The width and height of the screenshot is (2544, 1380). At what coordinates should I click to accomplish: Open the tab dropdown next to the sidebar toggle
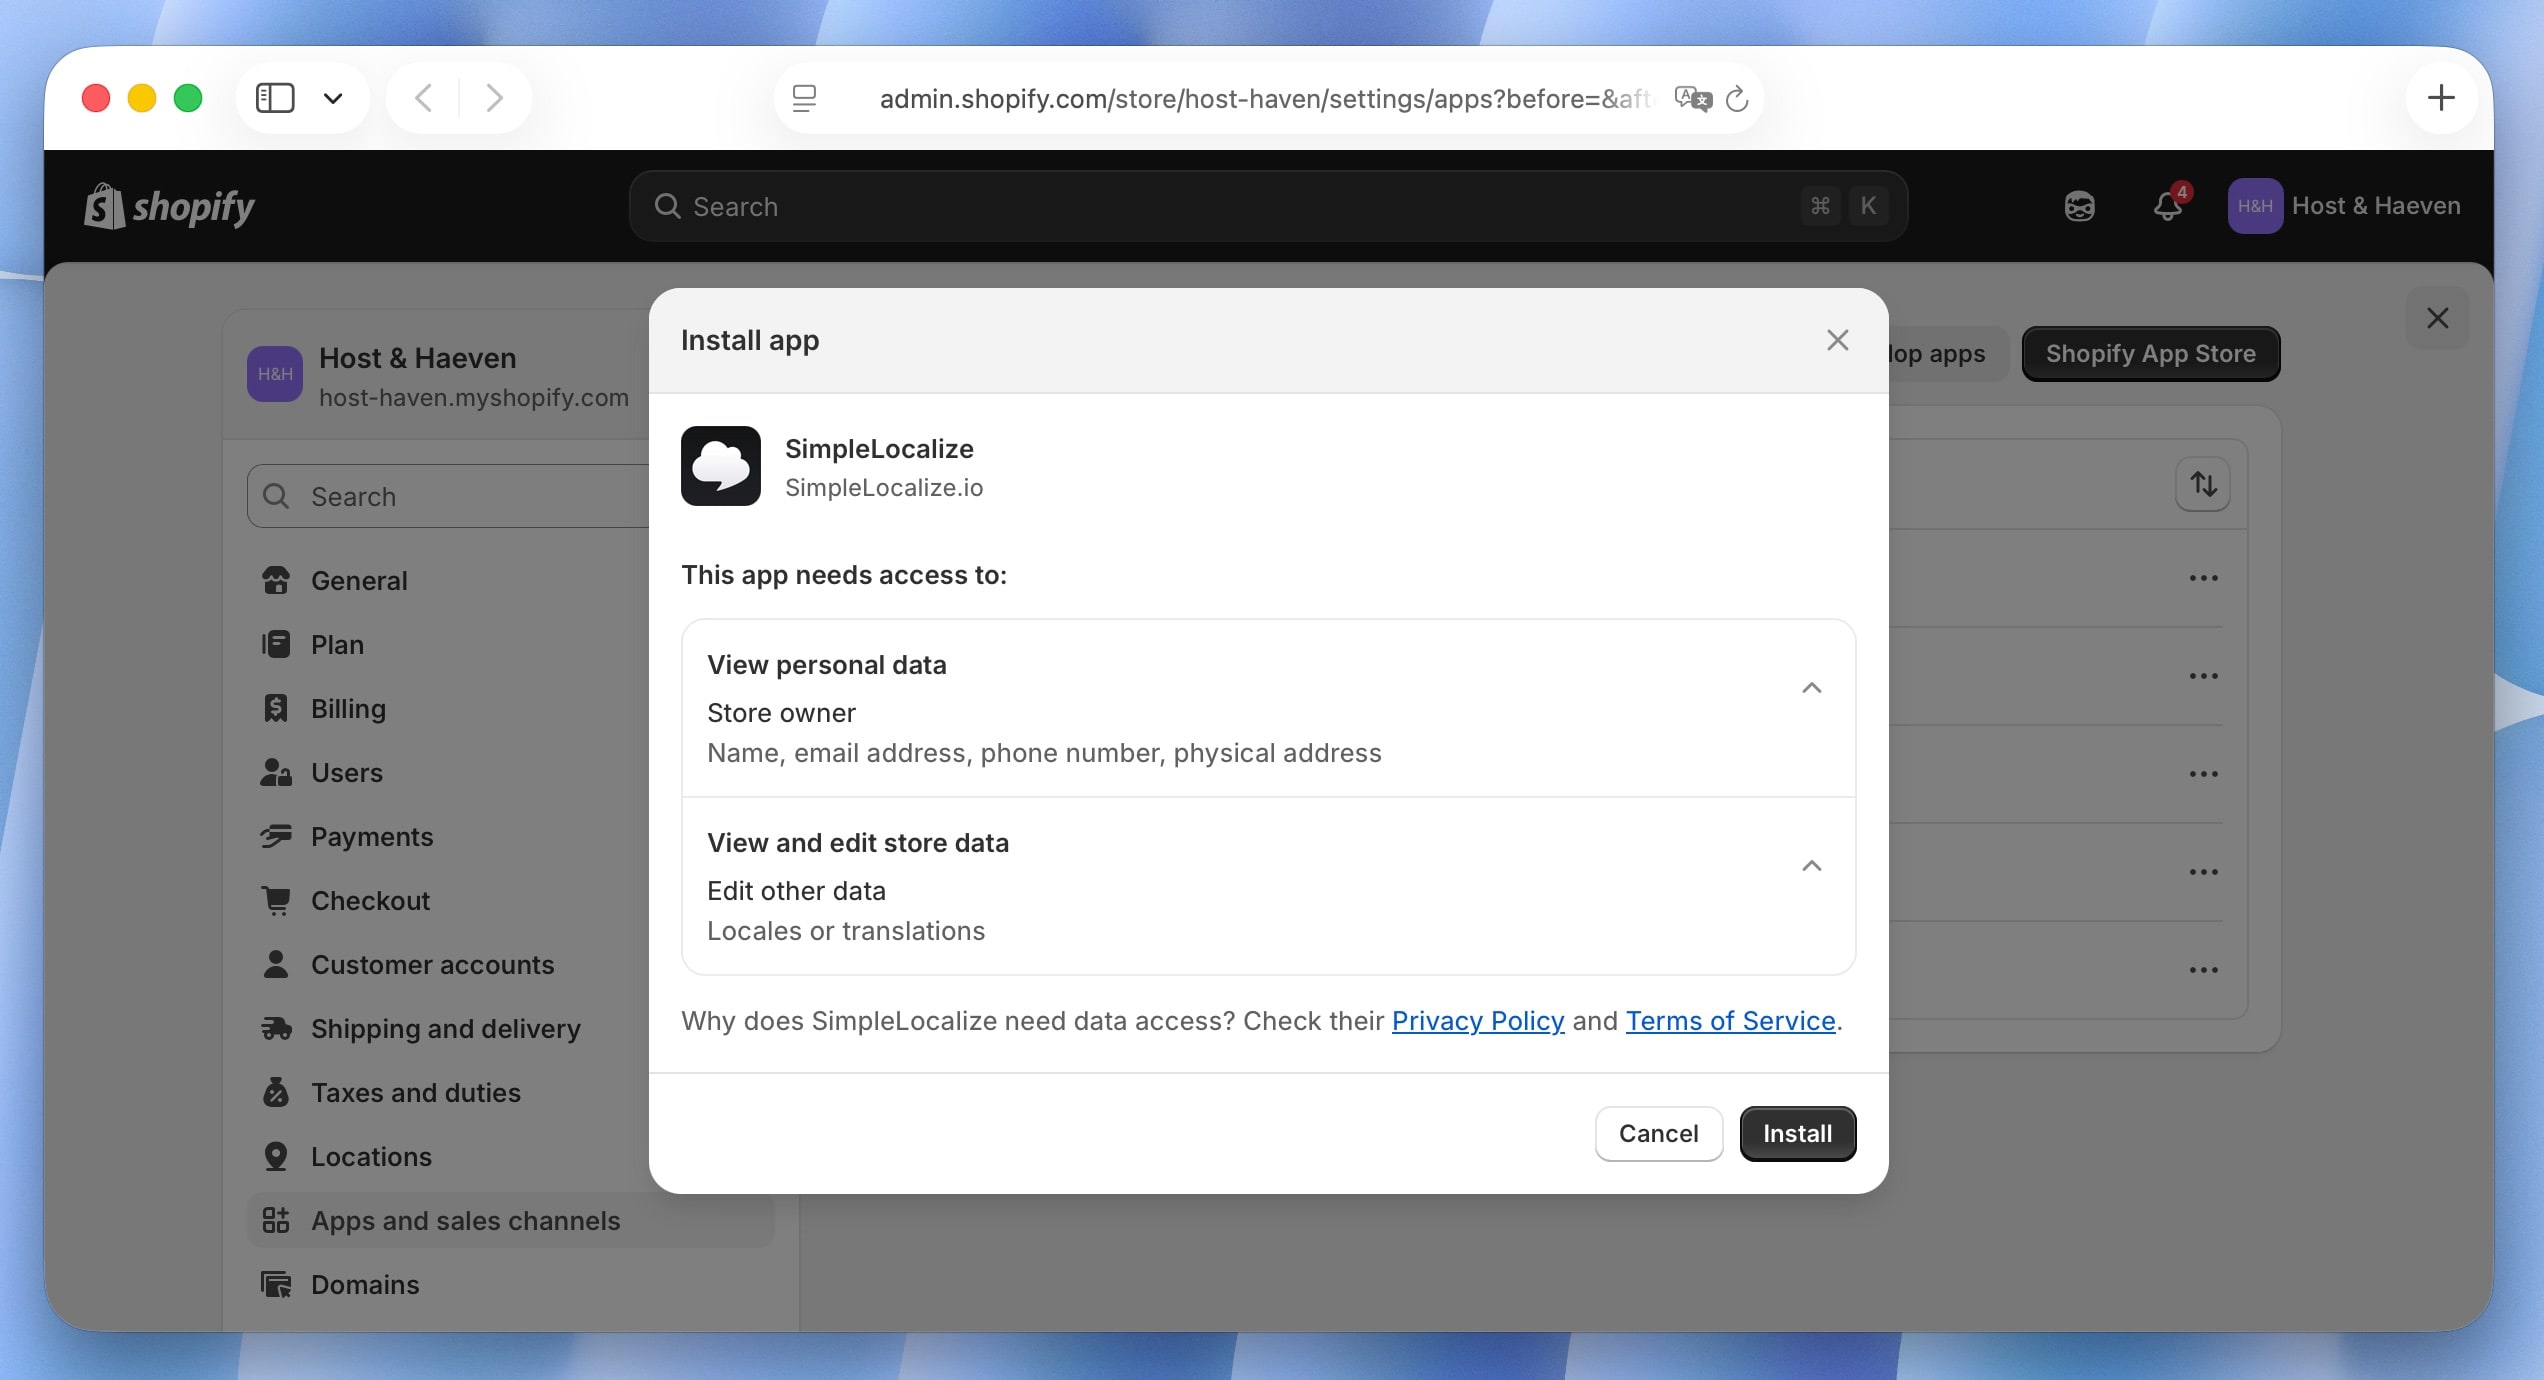[x=334, y=97]
